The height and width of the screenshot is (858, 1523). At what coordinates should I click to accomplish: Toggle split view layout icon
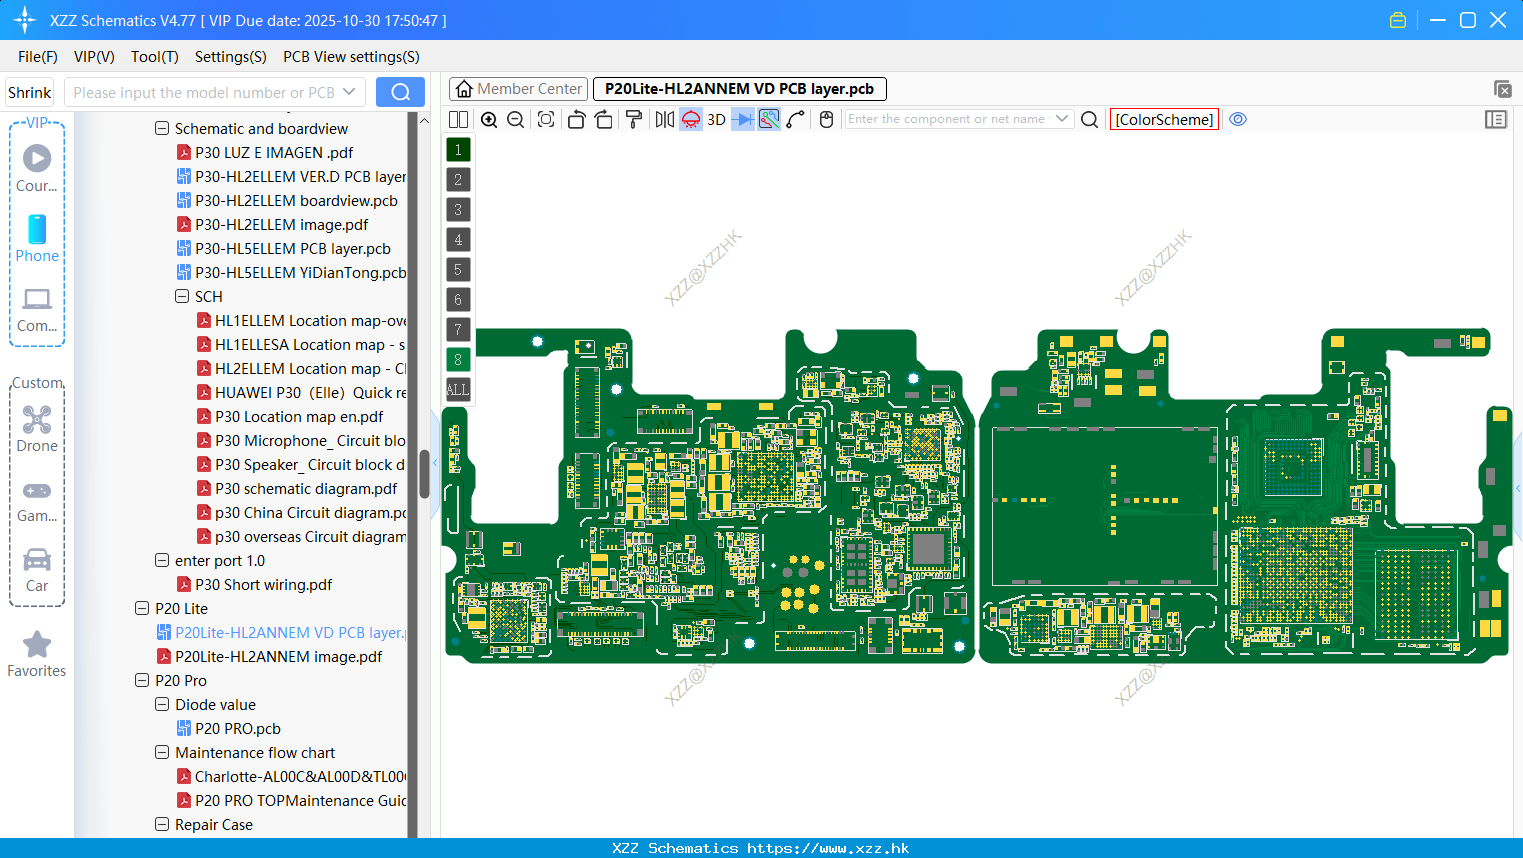458,120
